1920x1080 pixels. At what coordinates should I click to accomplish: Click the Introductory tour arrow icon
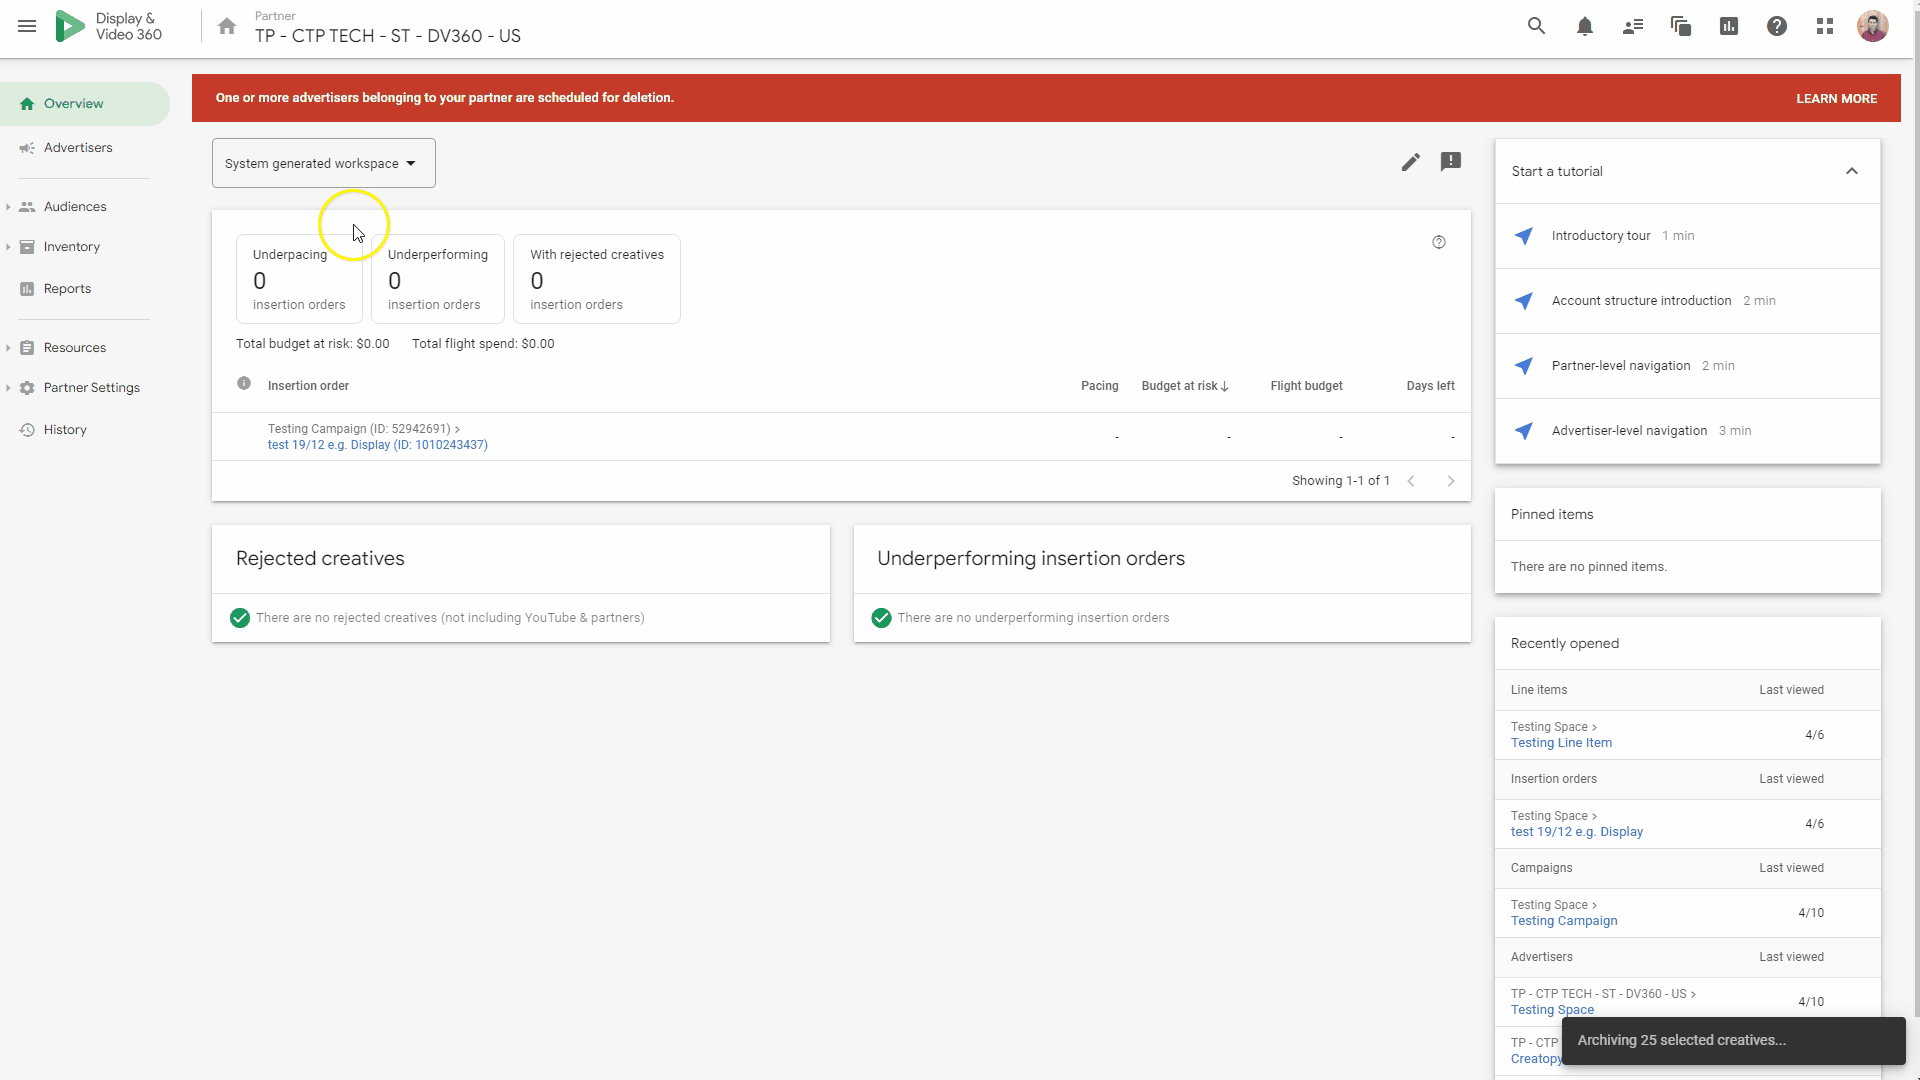(1524, 236)
